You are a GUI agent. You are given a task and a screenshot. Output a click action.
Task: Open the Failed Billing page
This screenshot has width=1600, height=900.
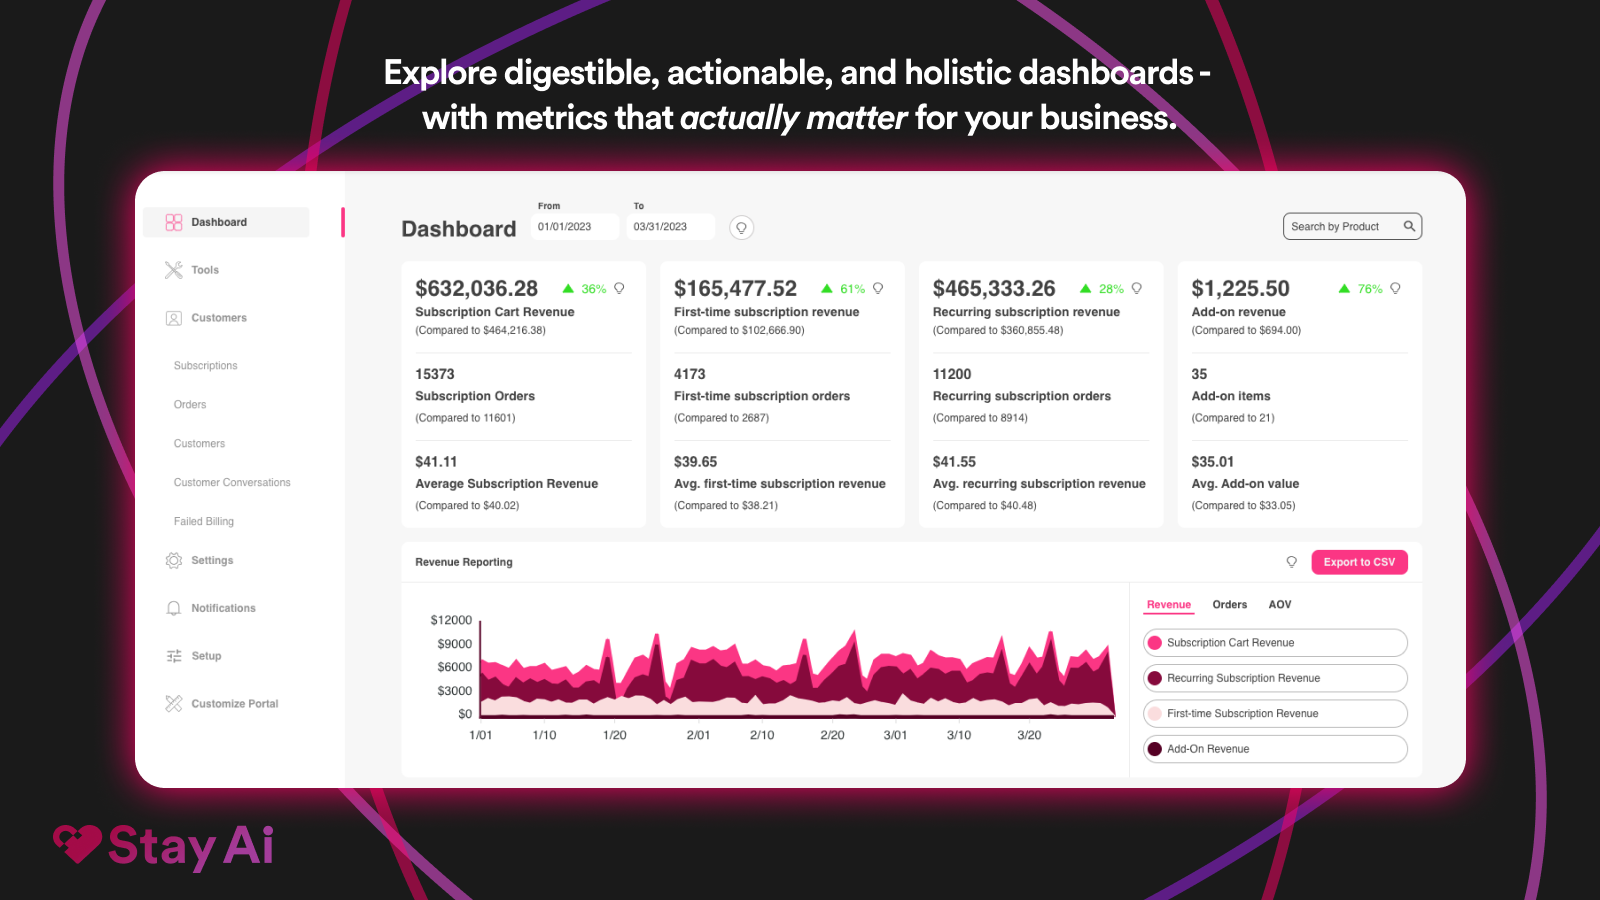pos(203,521)
